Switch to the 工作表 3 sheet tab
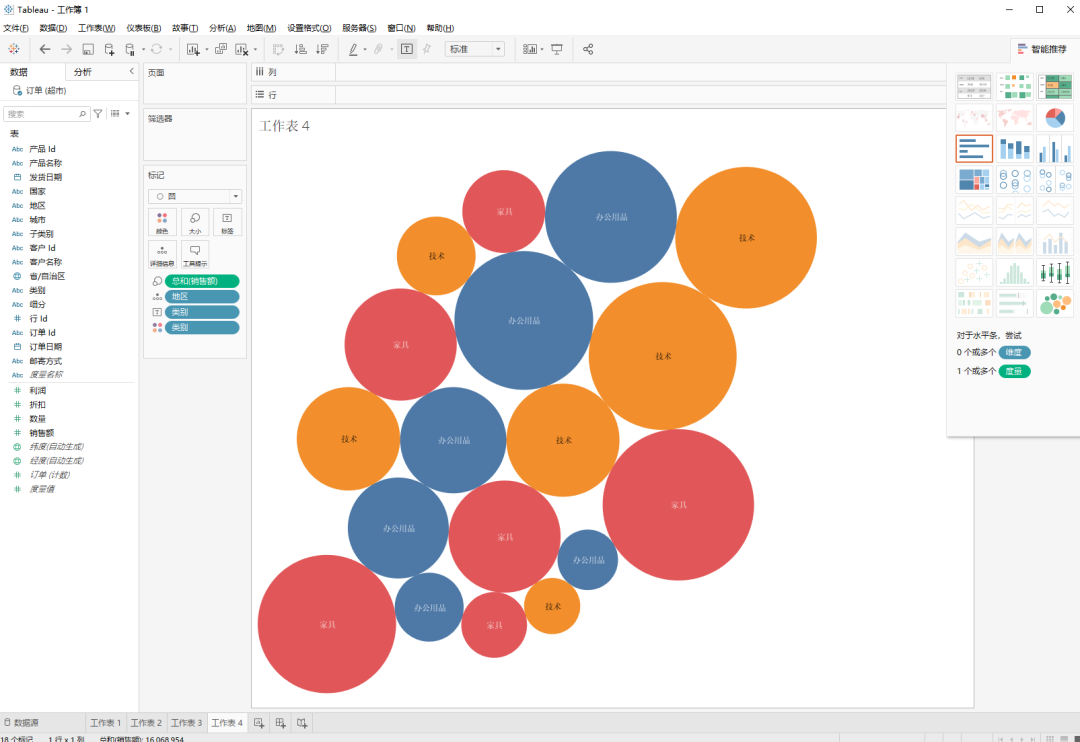Viewport: 1080px width, 742px height. point(187,723)
